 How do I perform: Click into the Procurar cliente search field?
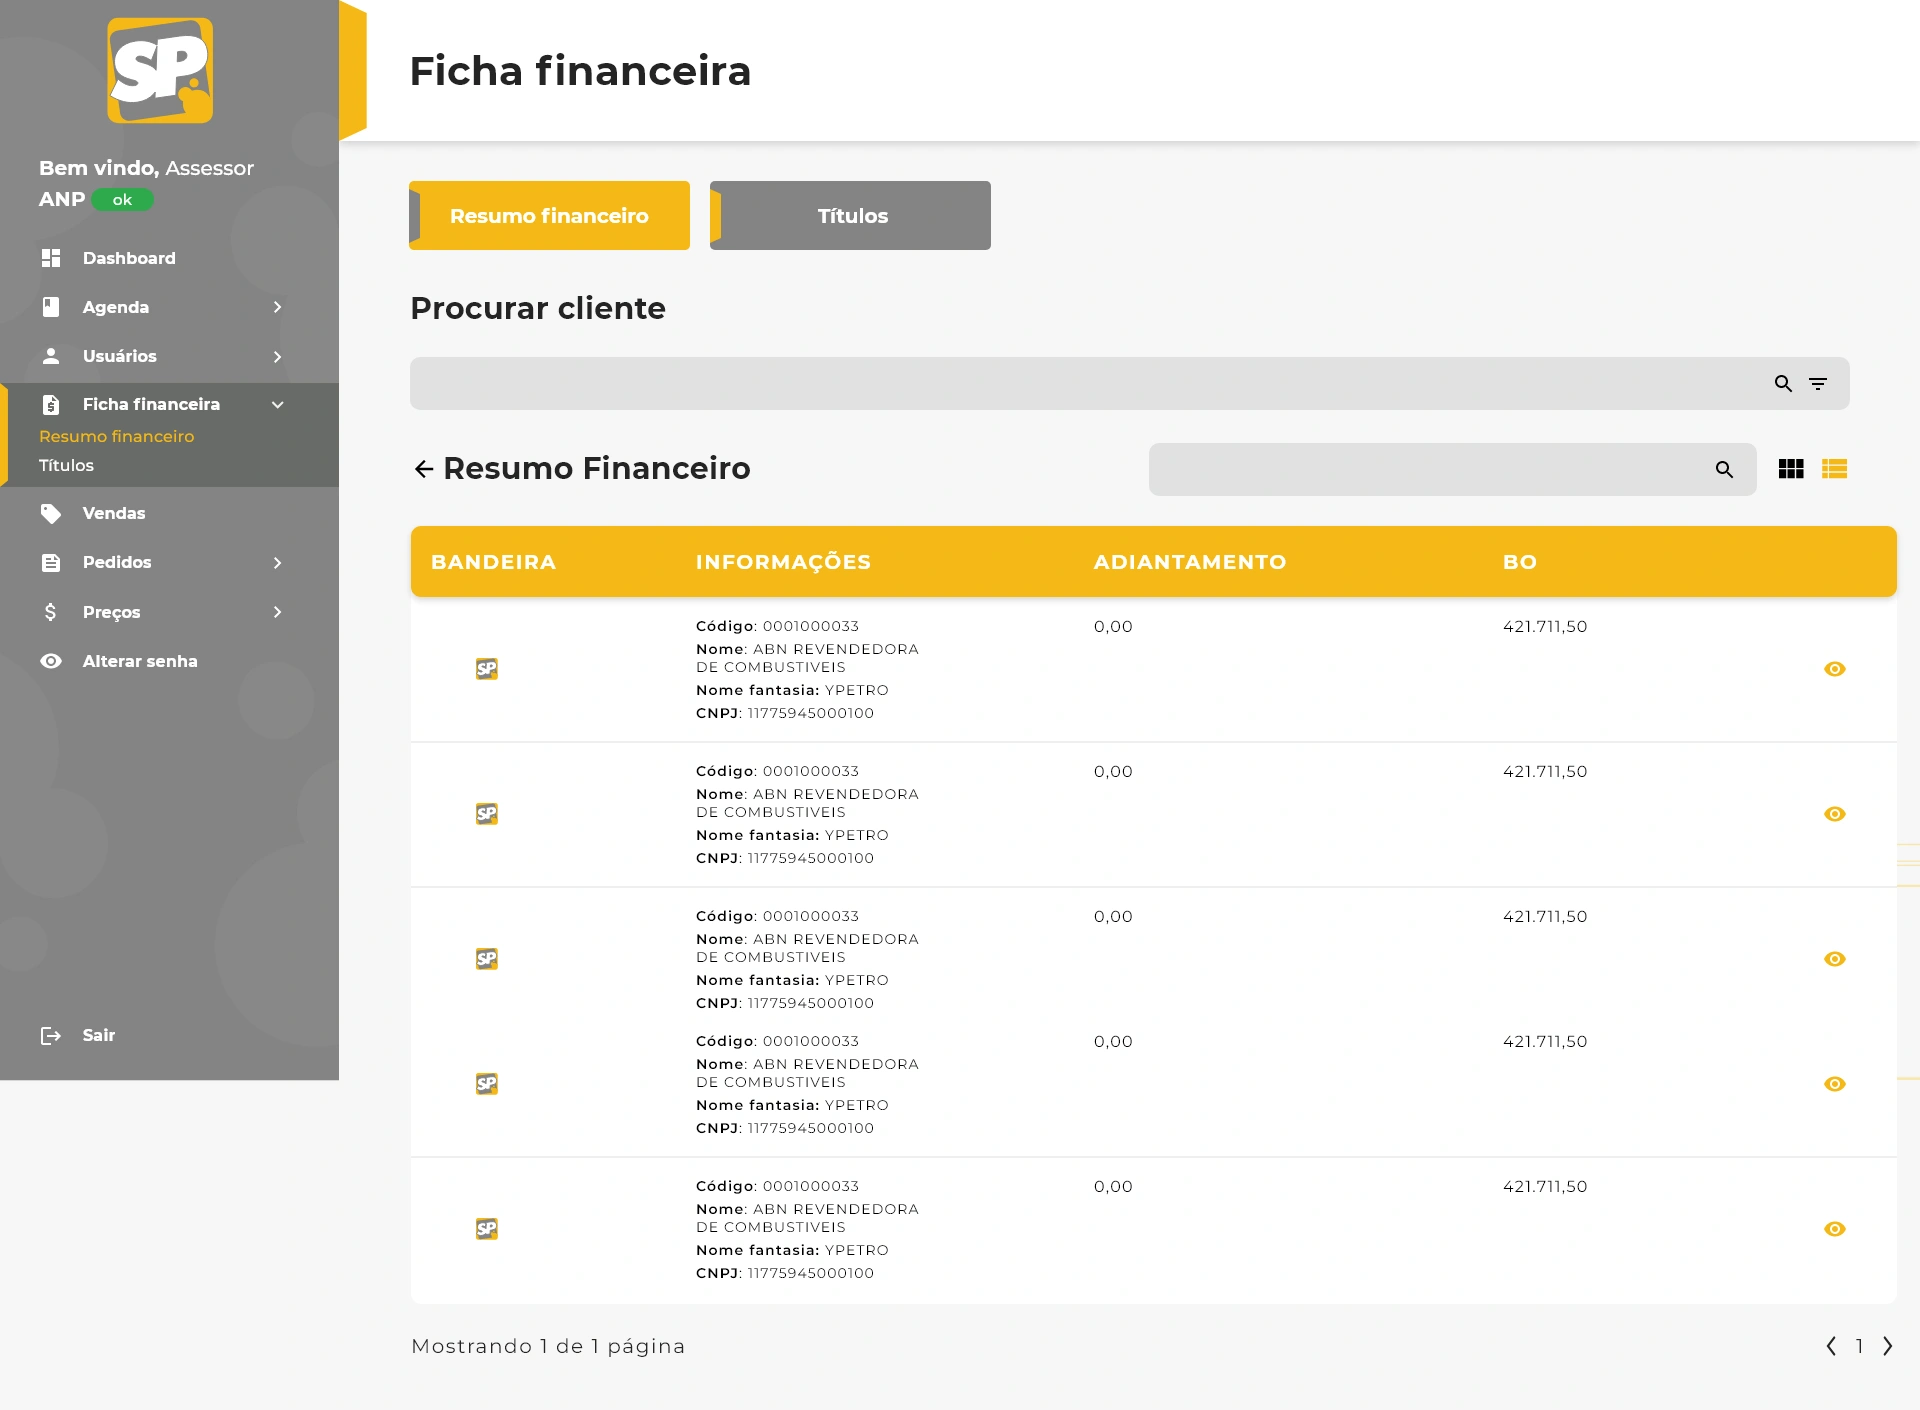(1080, 384)
